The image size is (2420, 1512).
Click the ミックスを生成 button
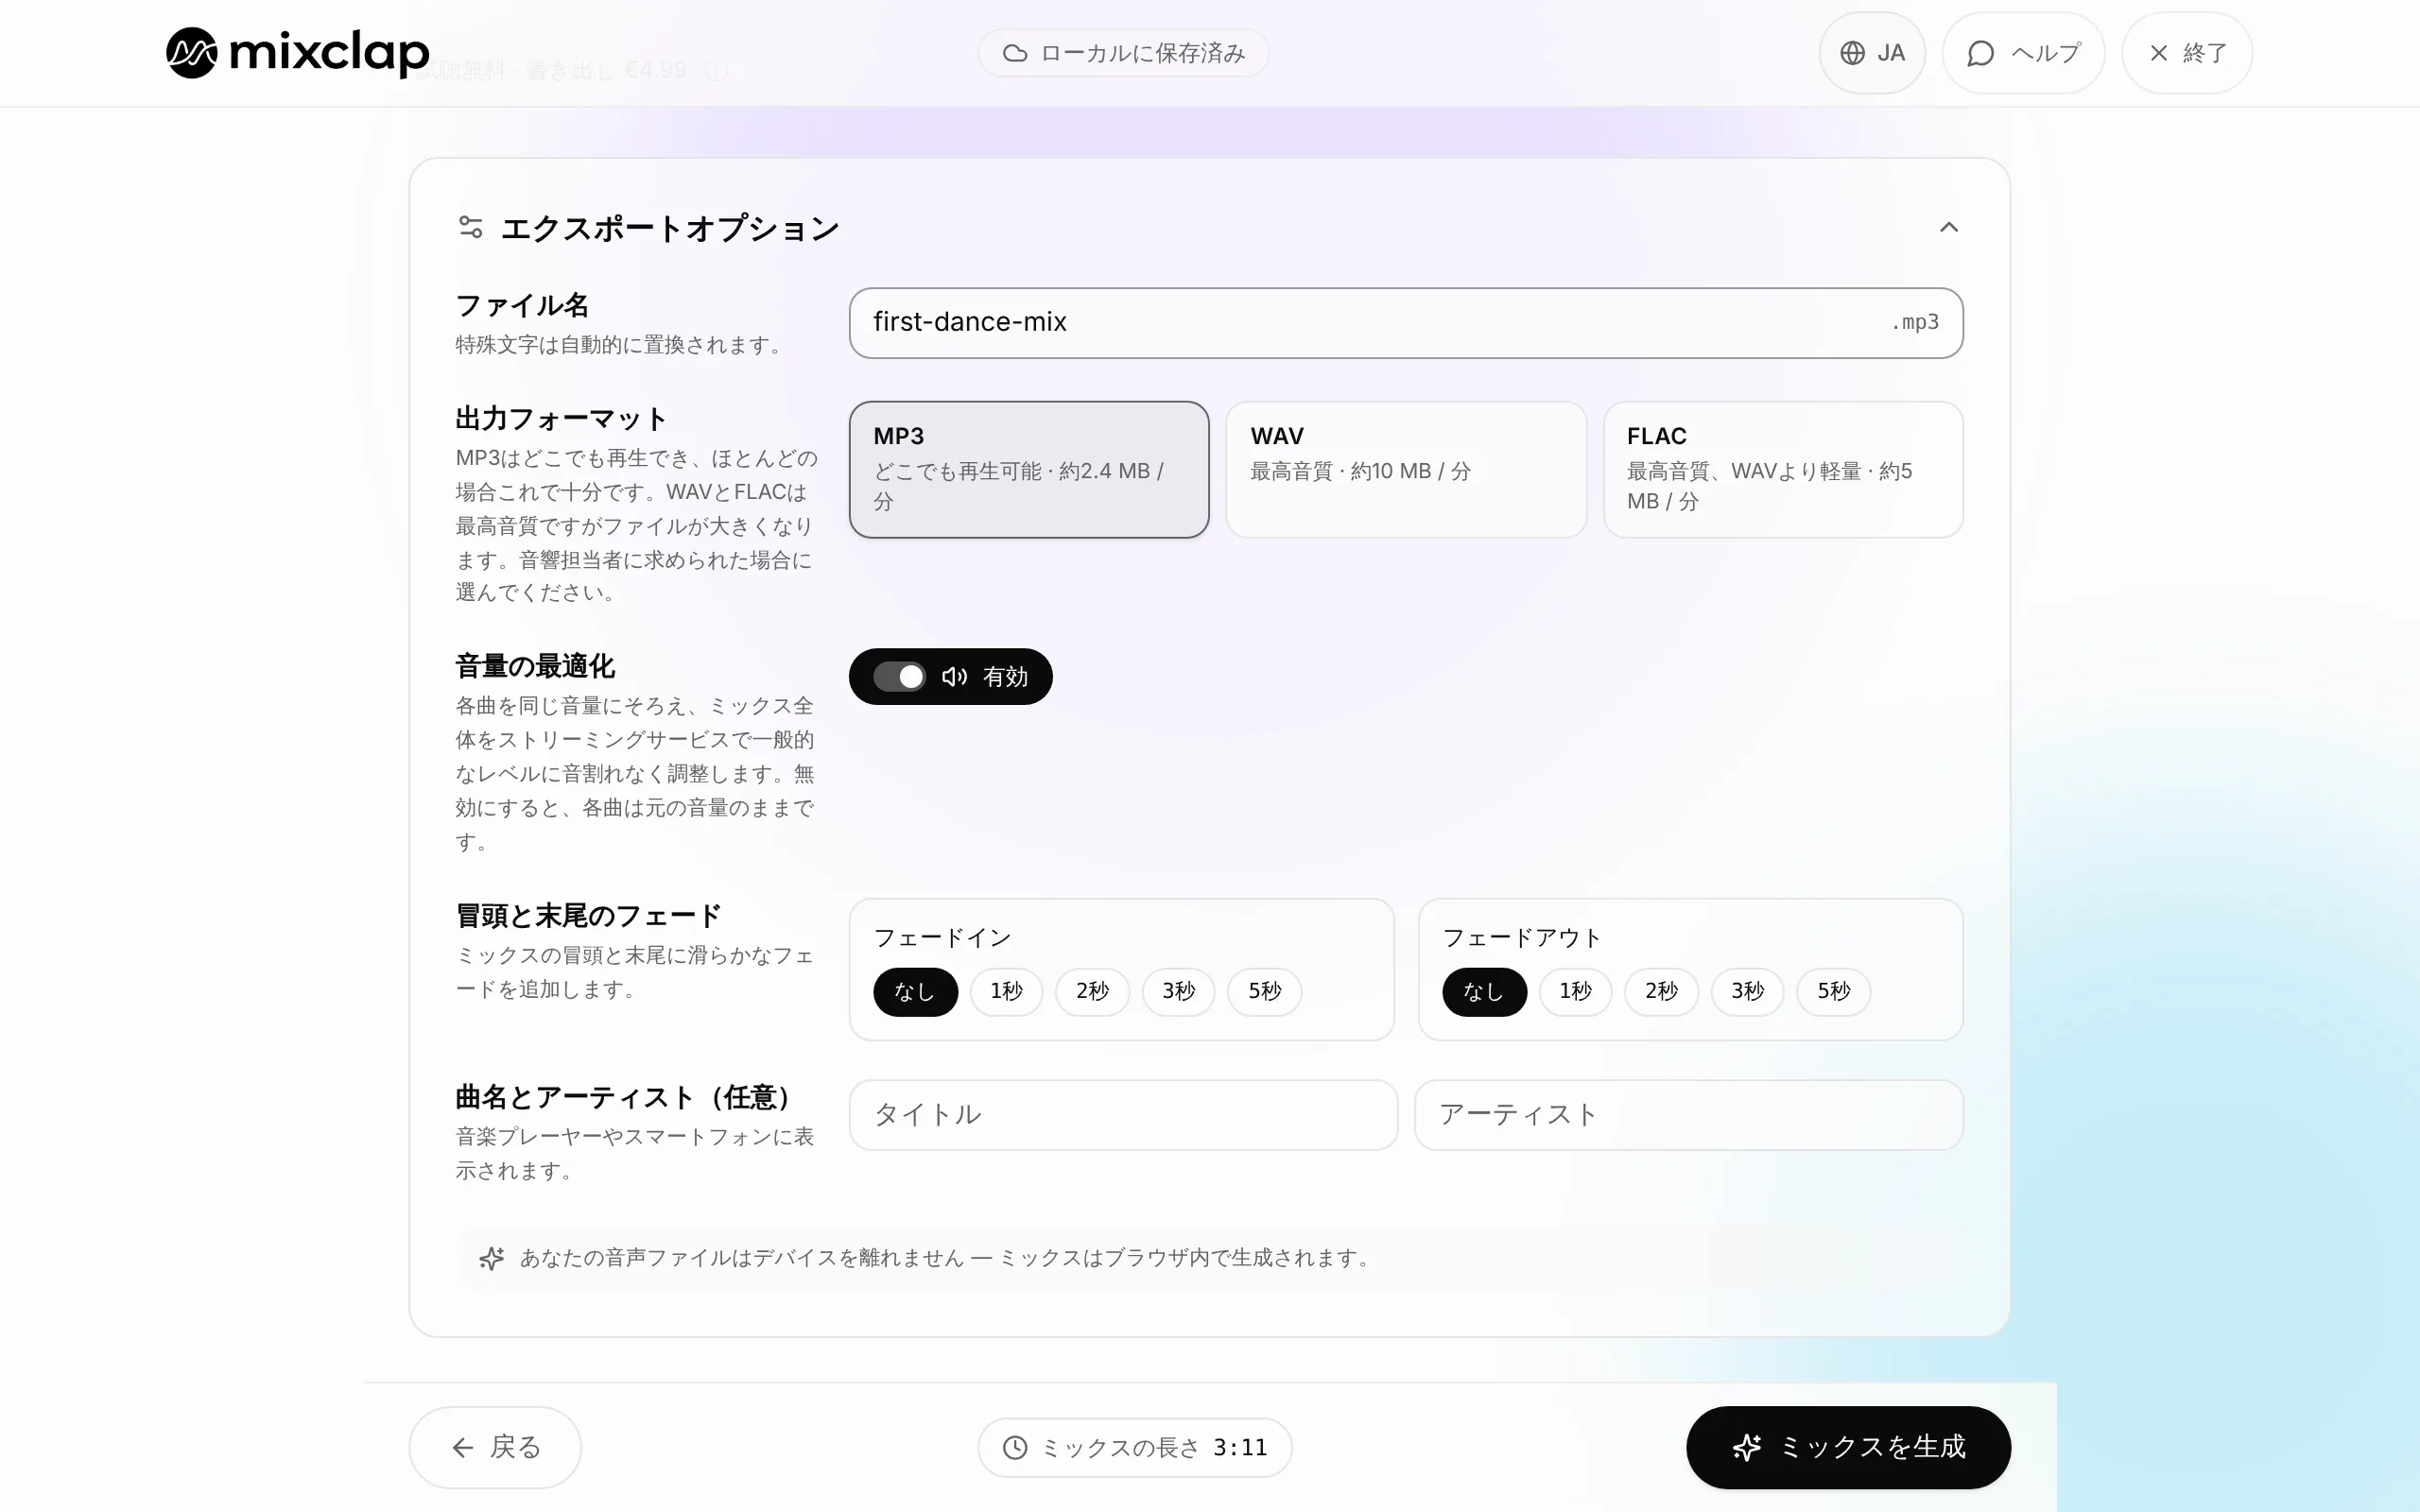1848,1447
